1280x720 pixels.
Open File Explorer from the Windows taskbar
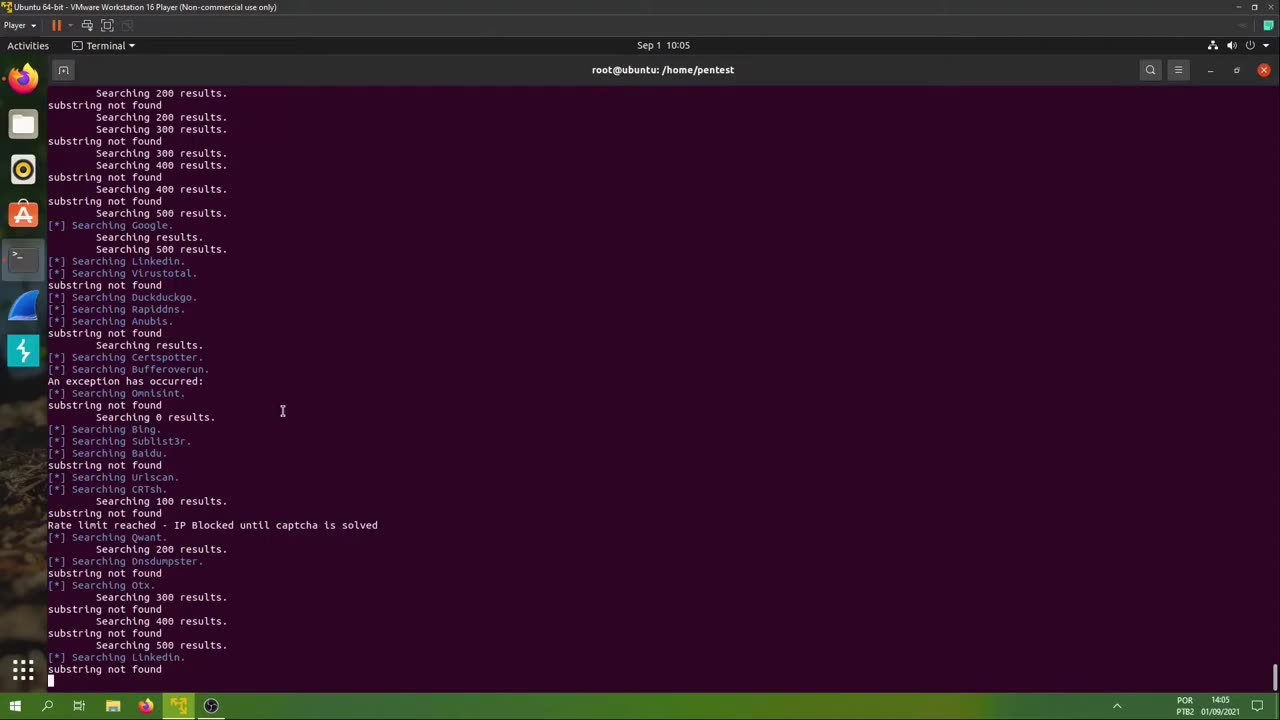pyautogui.click(x=113, y=706)
